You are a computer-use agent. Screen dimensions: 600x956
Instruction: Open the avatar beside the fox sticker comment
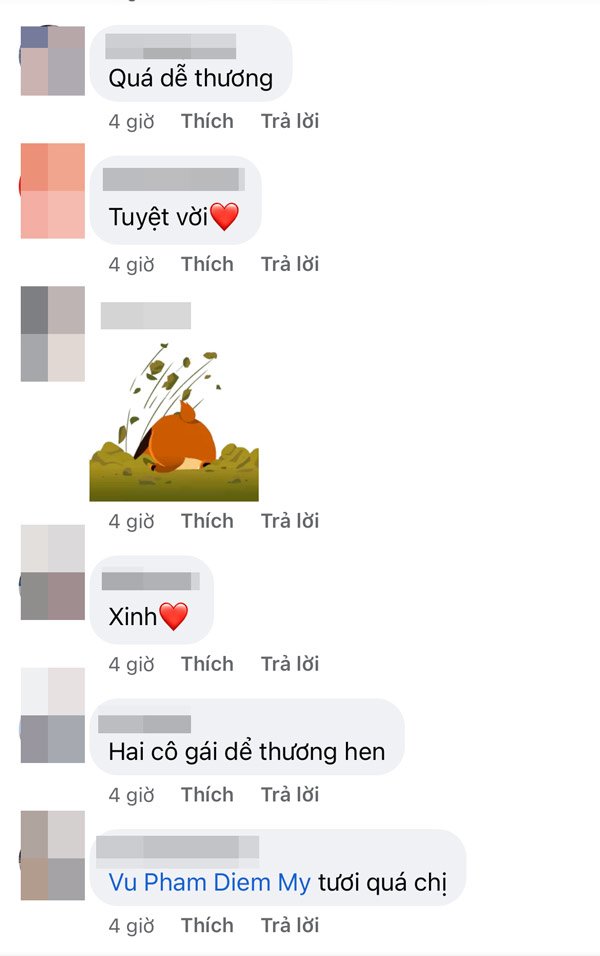tap(52, 334)
